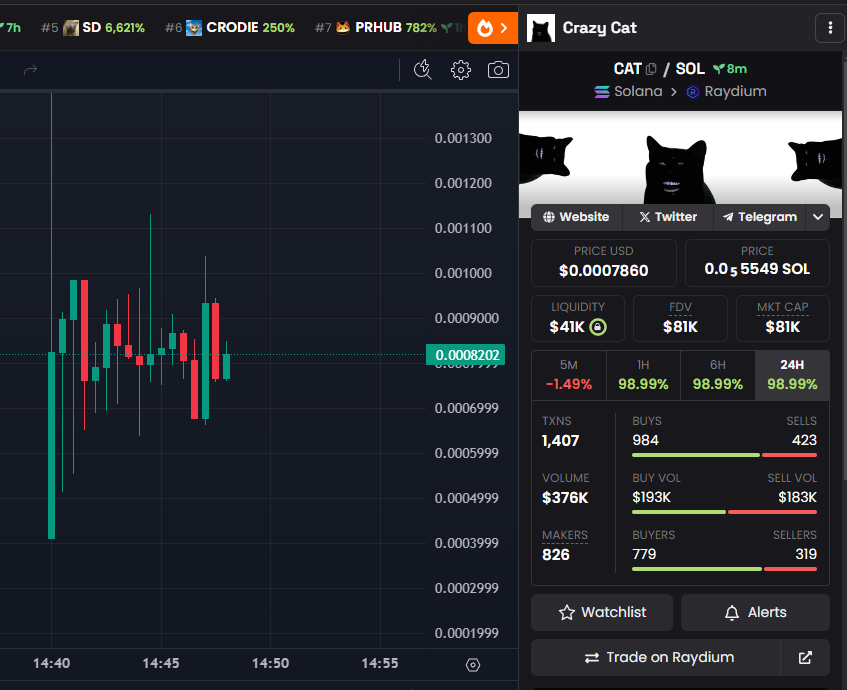This screenshot has width=847, height=690.
Task: Click the MAKERS 826 value
Action: (x=556, y=555)
